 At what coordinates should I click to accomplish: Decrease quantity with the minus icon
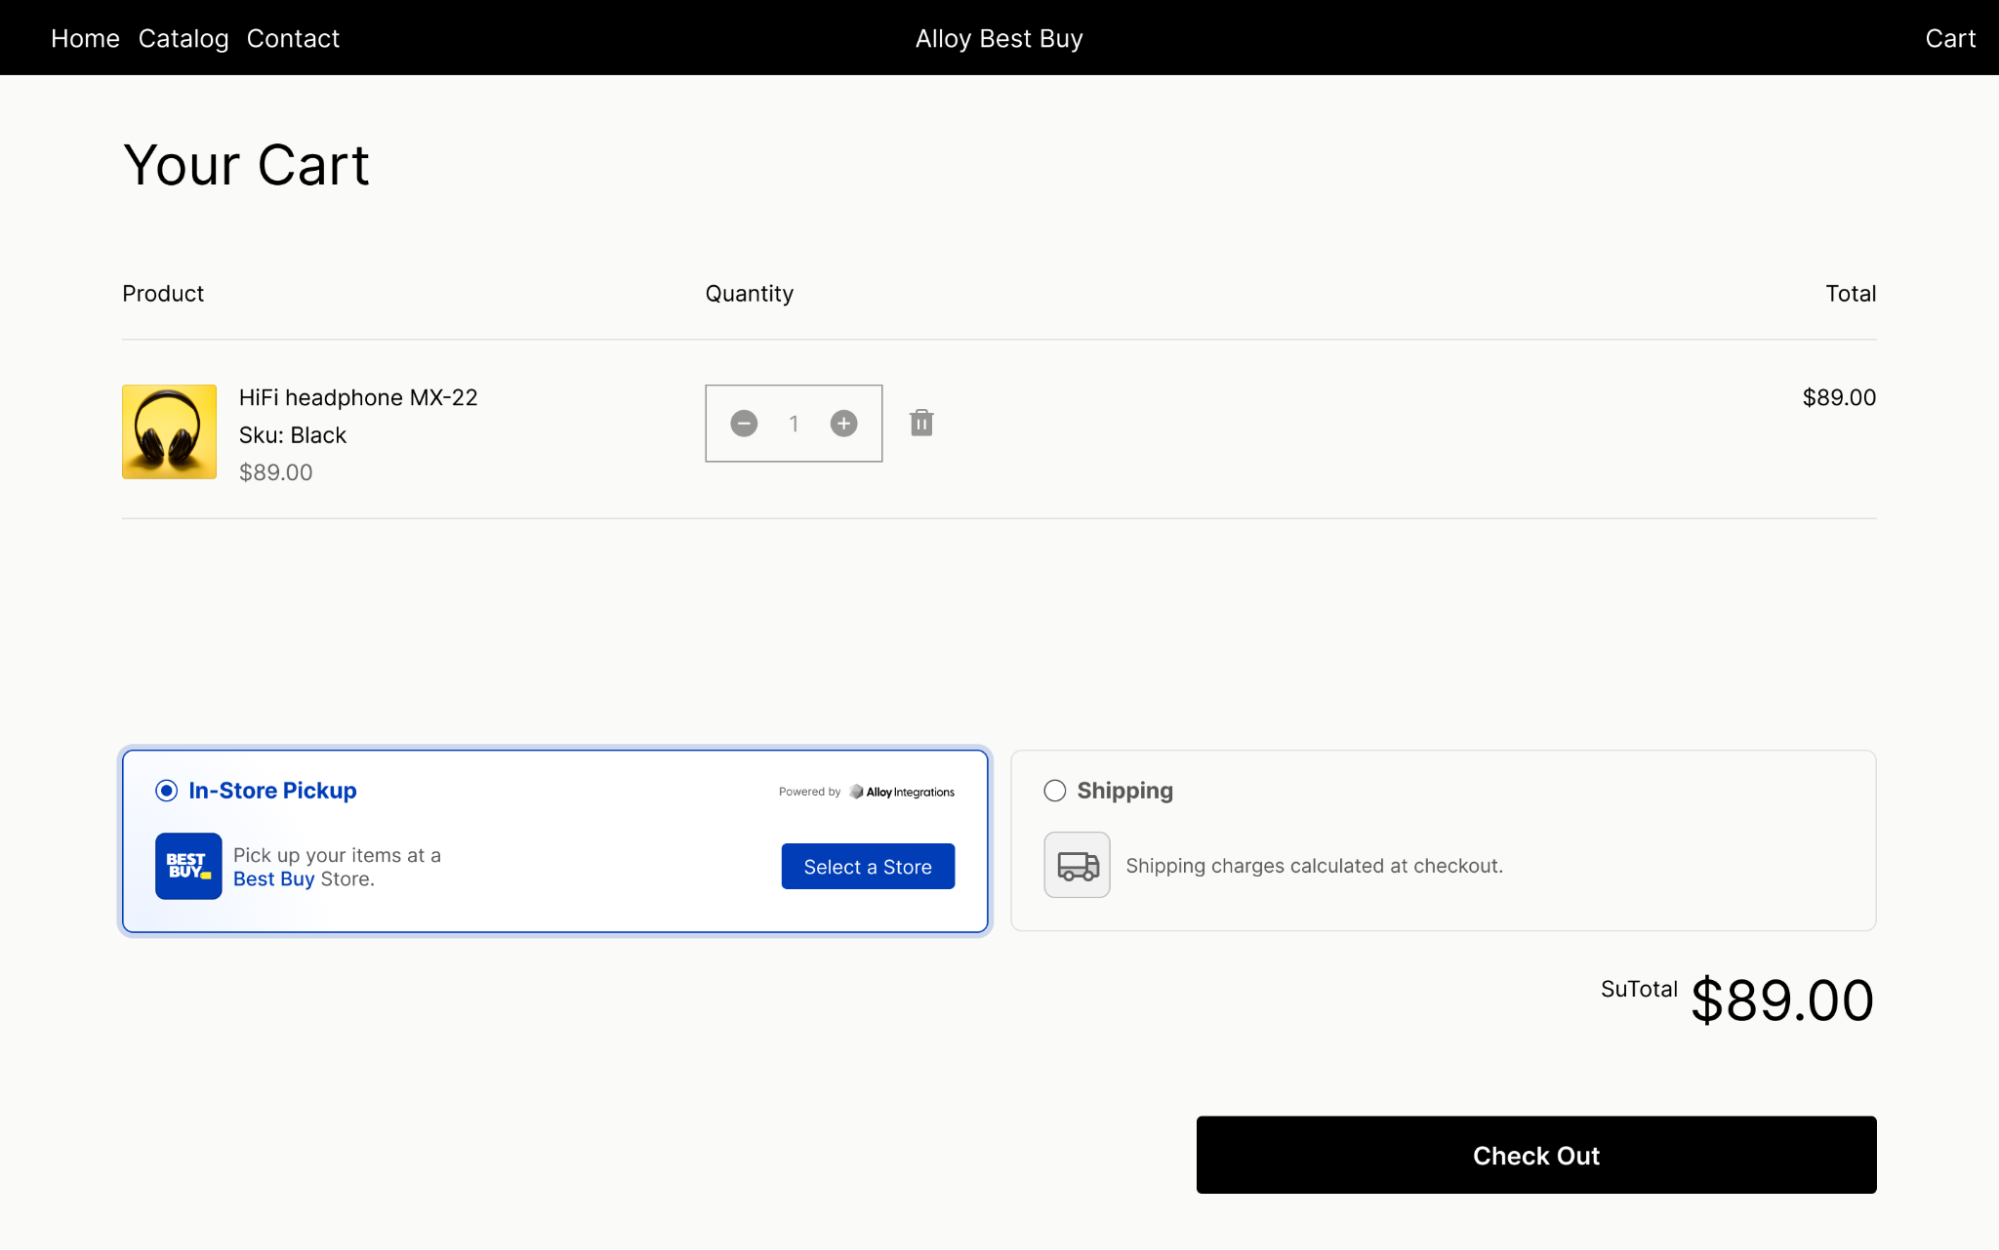743,423
